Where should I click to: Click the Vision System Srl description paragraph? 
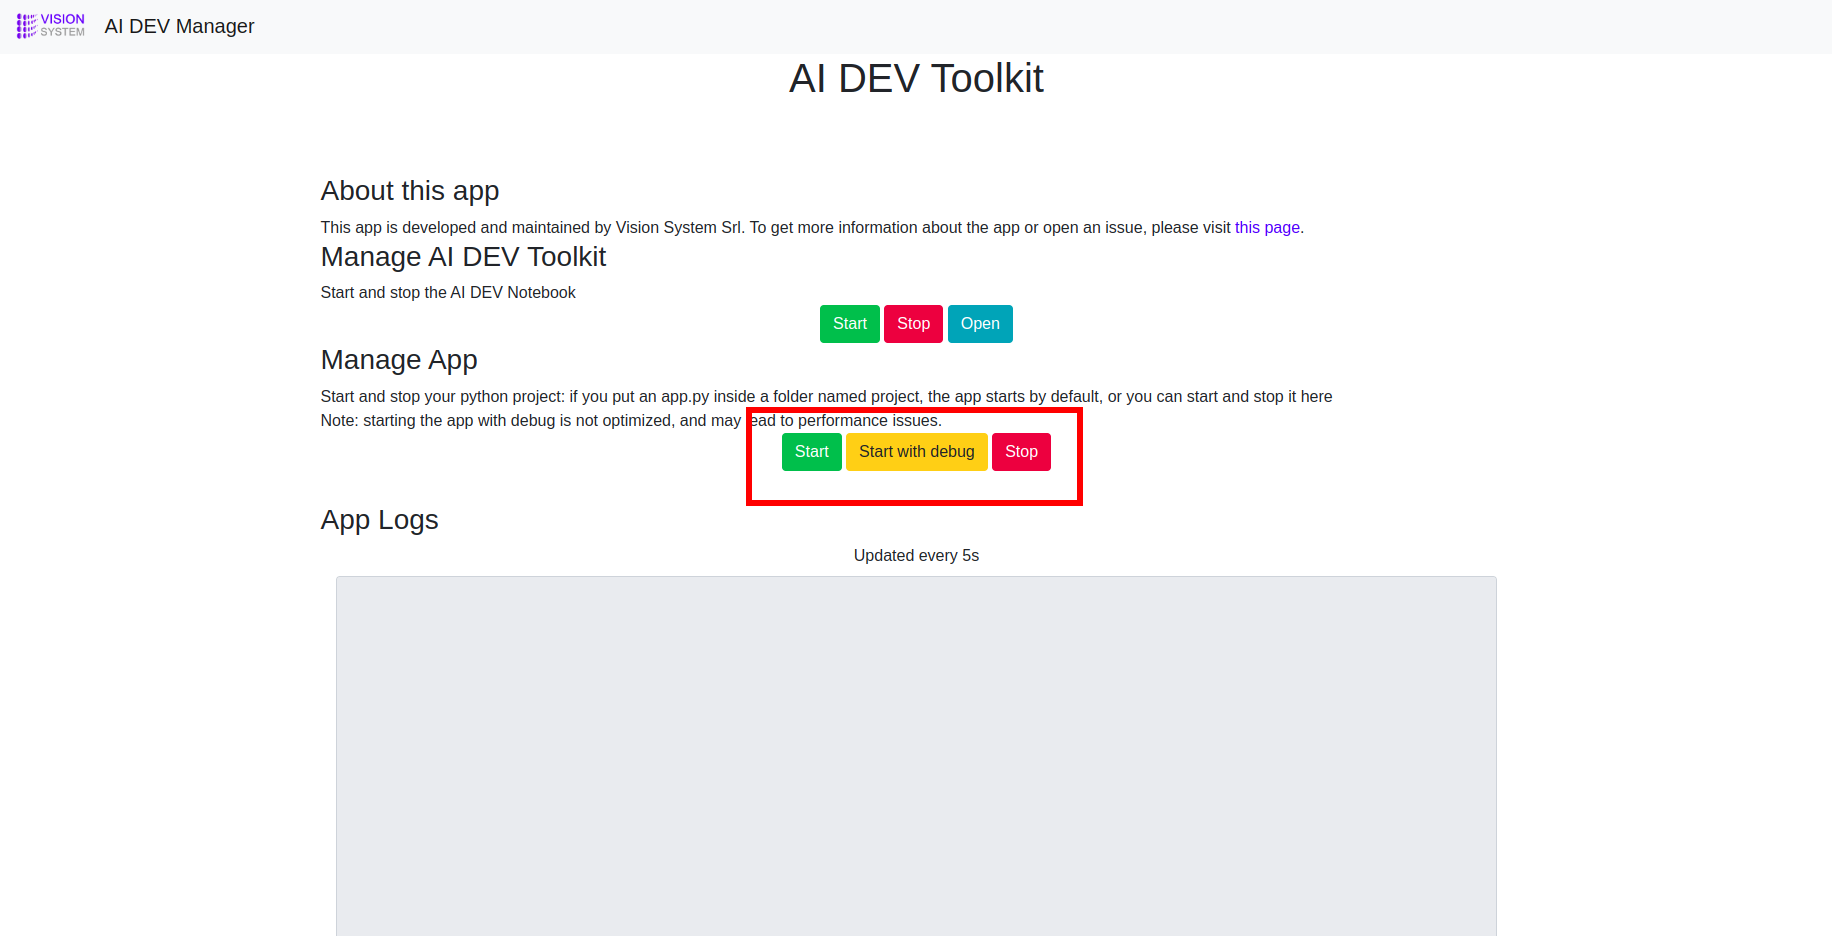[x=812, y=228]
